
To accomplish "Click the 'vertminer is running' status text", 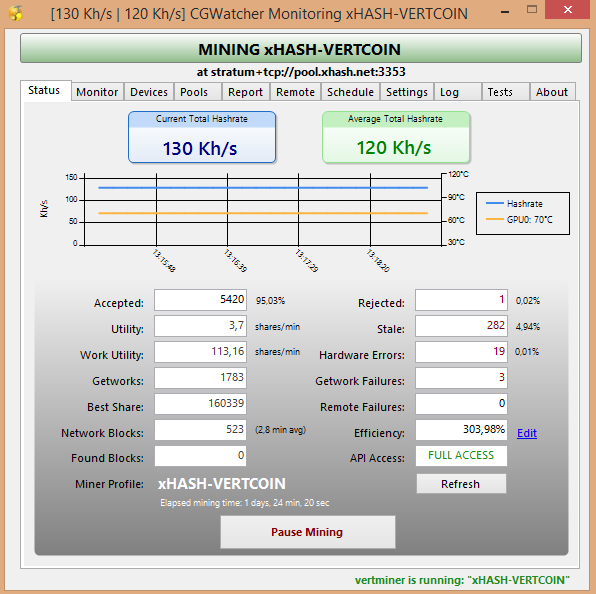I will 462,580.
